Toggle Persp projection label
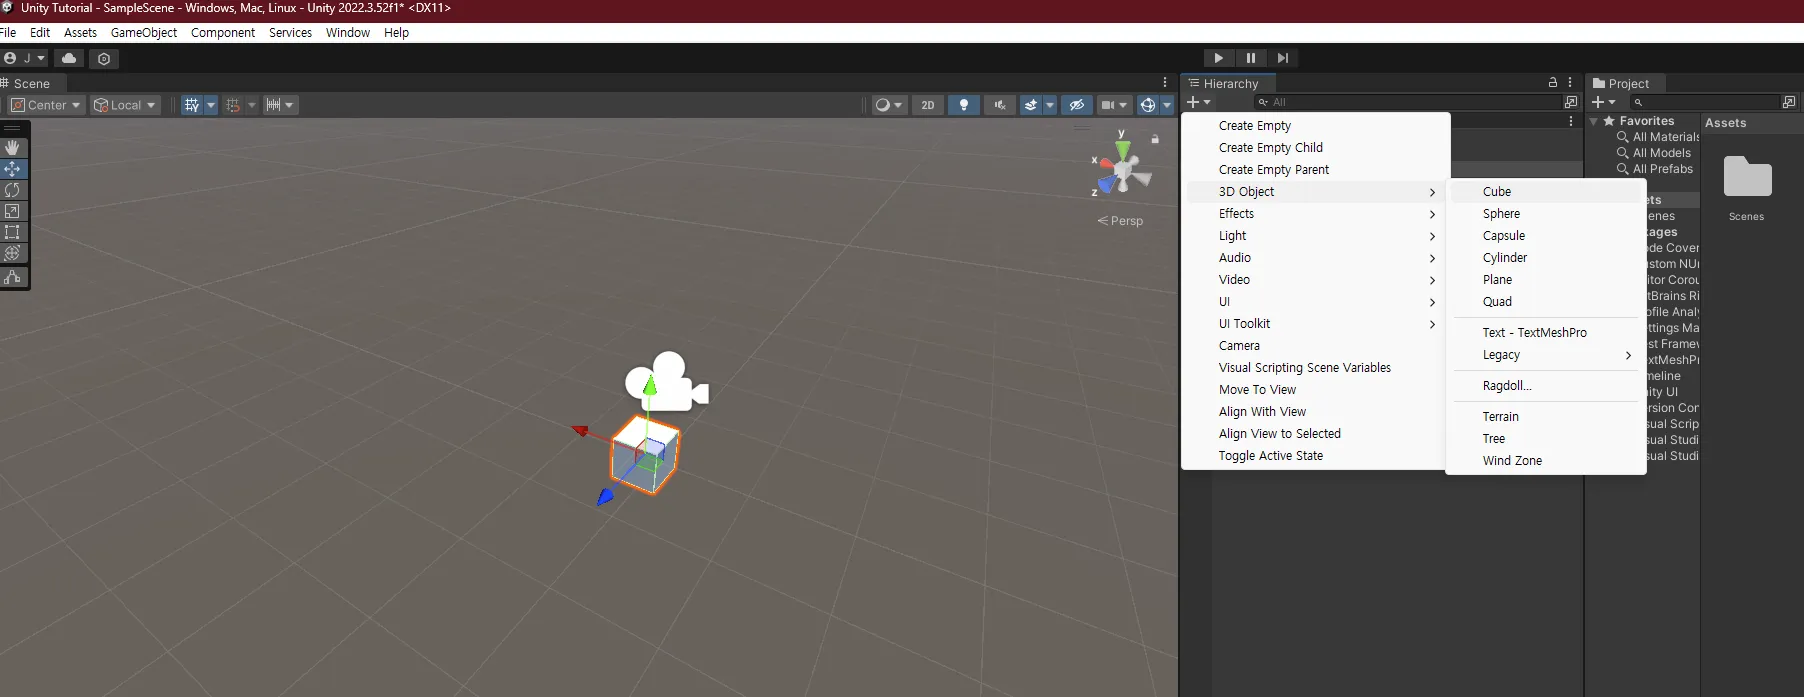 [x=1120, y=221]
